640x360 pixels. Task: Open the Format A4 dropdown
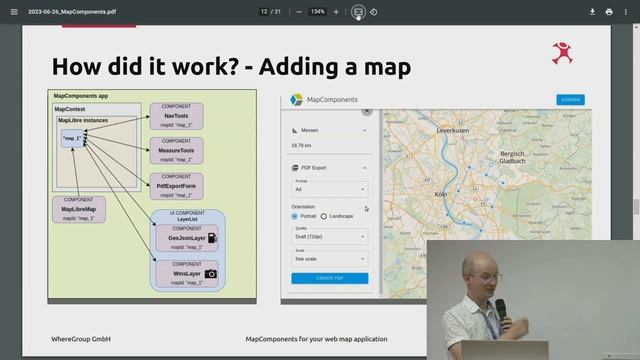pos(329,189)
